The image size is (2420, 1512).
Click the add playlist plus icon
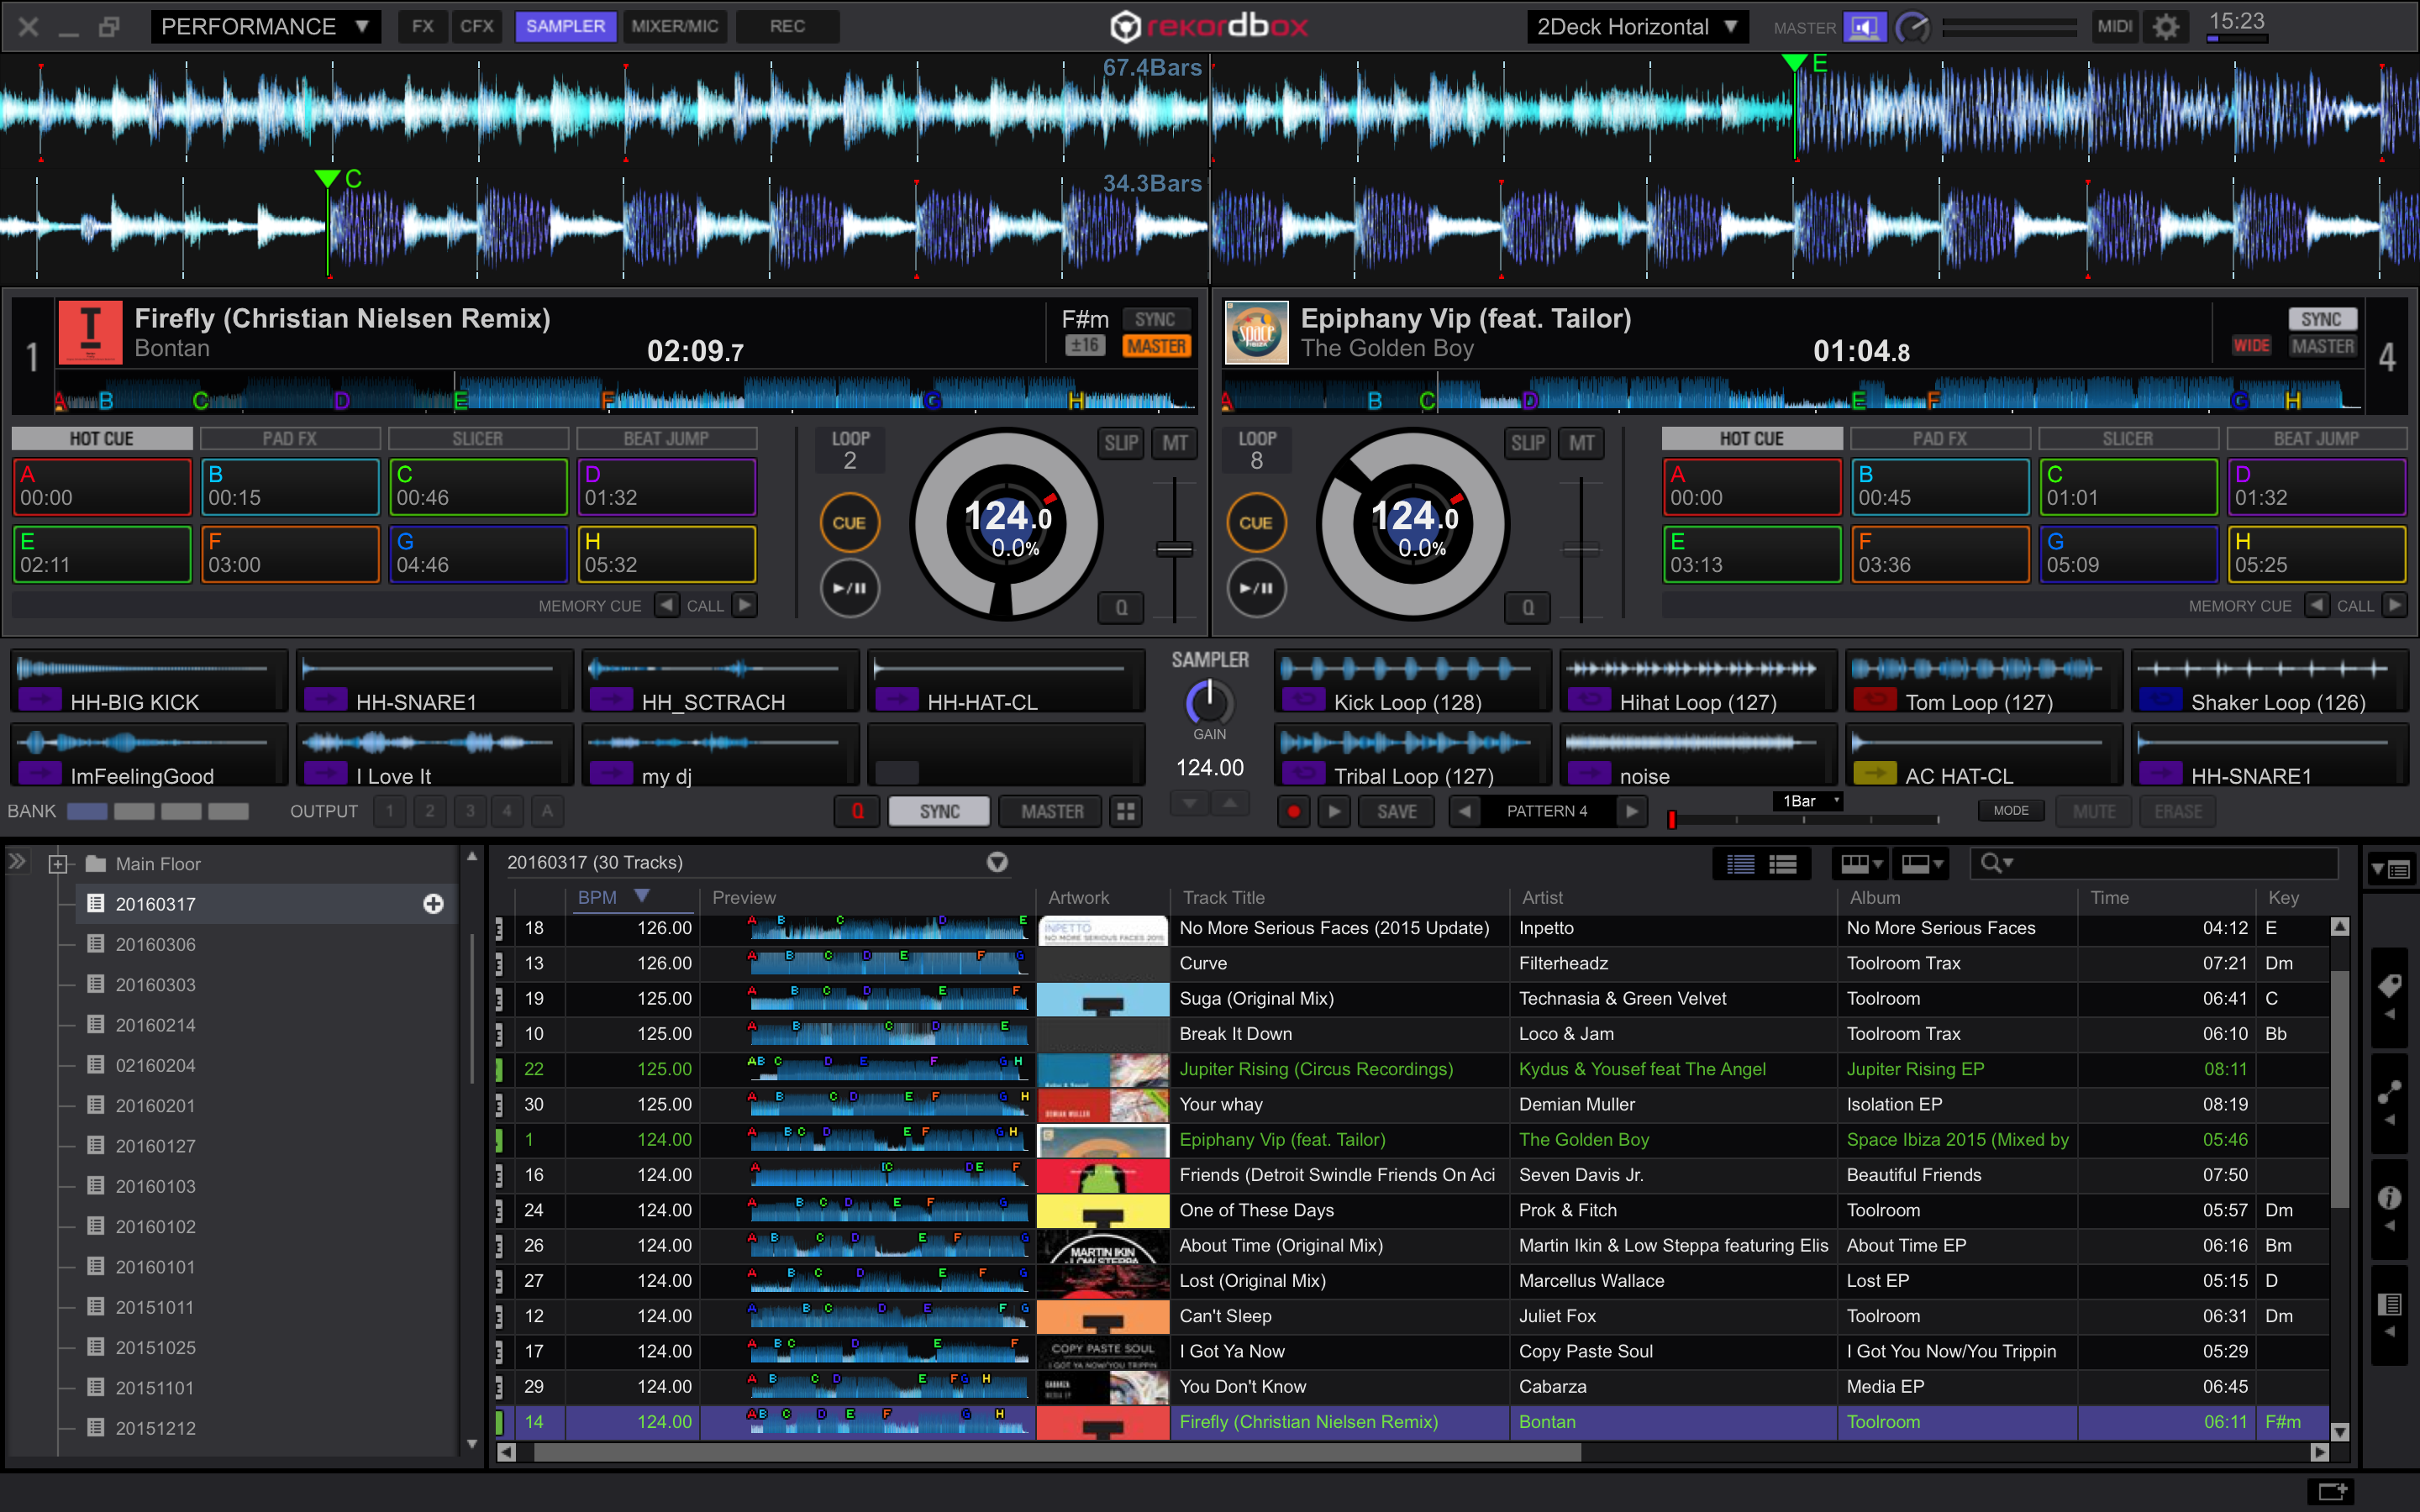[433, 904]
